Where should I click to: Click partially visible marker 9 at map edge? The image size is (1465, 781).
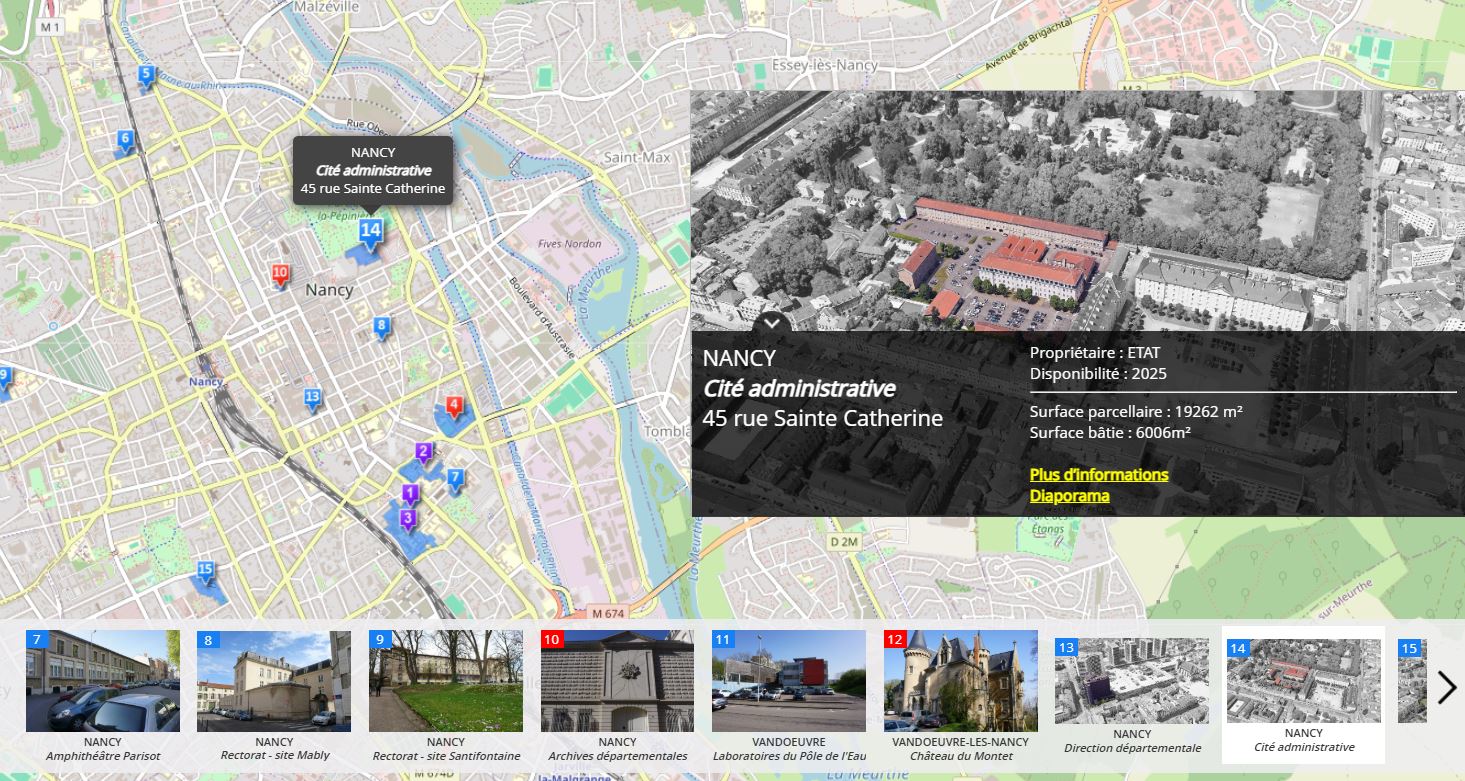[x=4, y=378]
